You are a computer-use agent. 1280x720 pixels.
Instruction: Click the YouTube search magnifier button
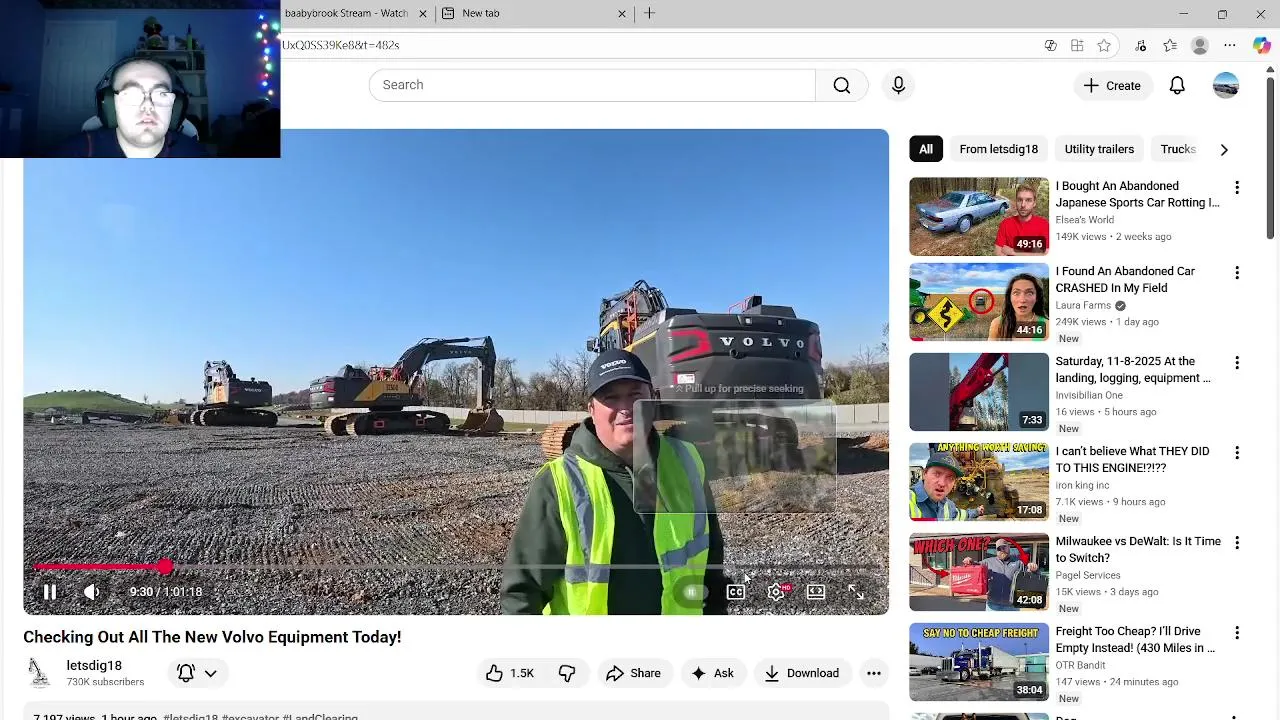842,85
